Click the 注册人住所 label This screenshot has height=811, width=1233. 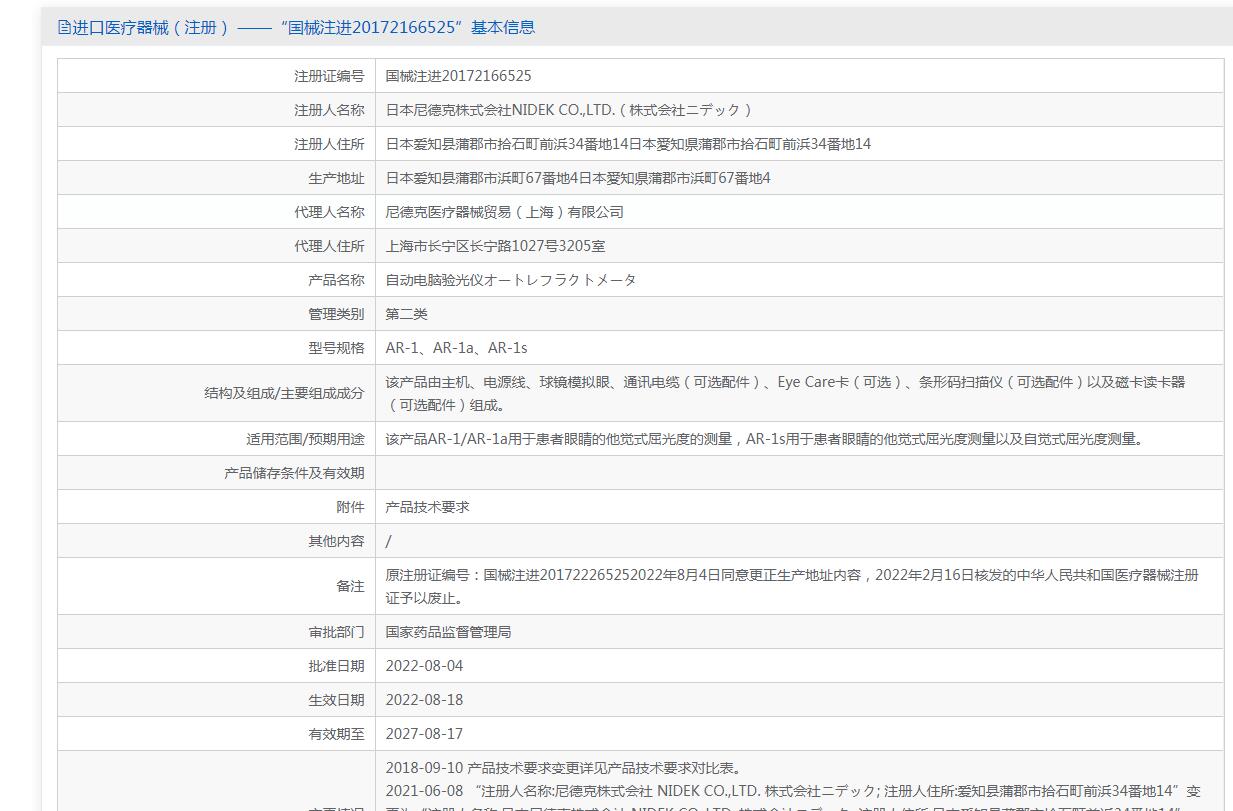point(329,144)
